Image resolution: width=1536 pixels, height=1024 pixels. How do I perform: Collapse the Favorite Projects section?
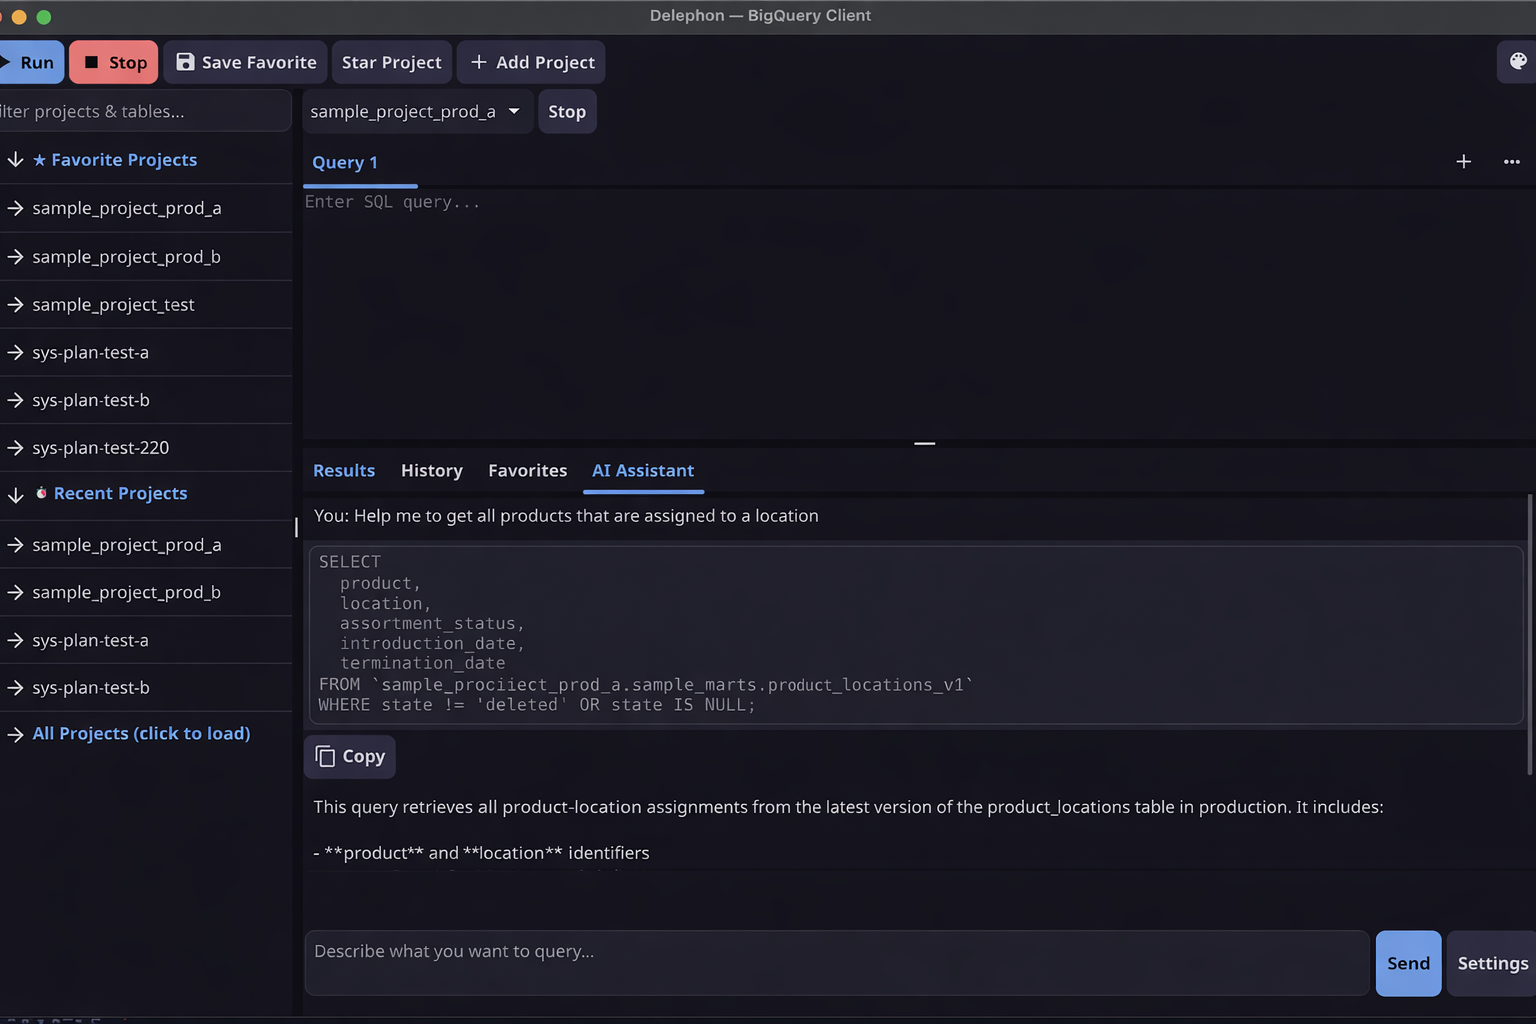point(14,159)
